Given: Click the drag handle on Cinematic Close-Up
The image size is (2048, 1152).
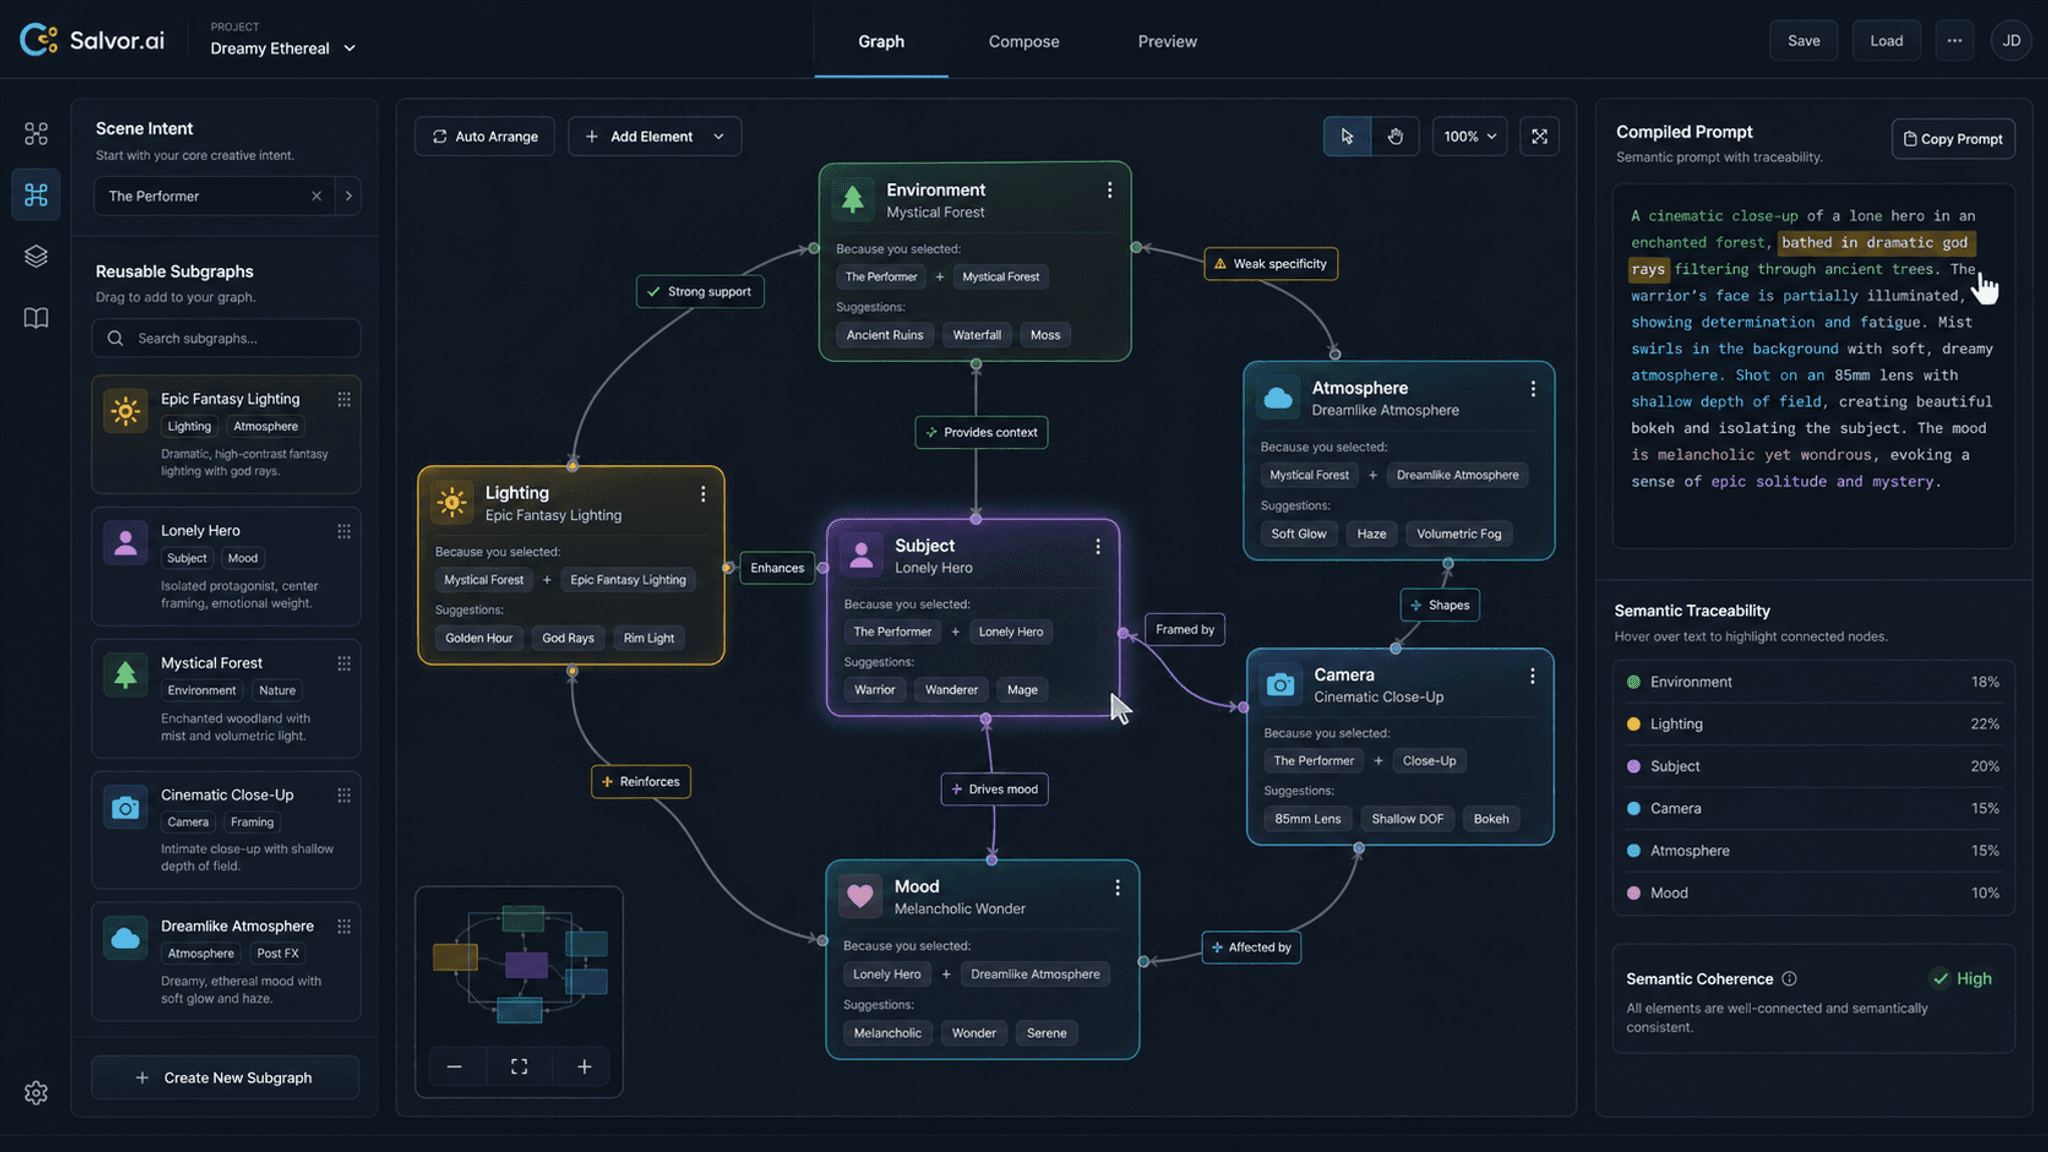Looking at the screenshot, I should 344,795.
